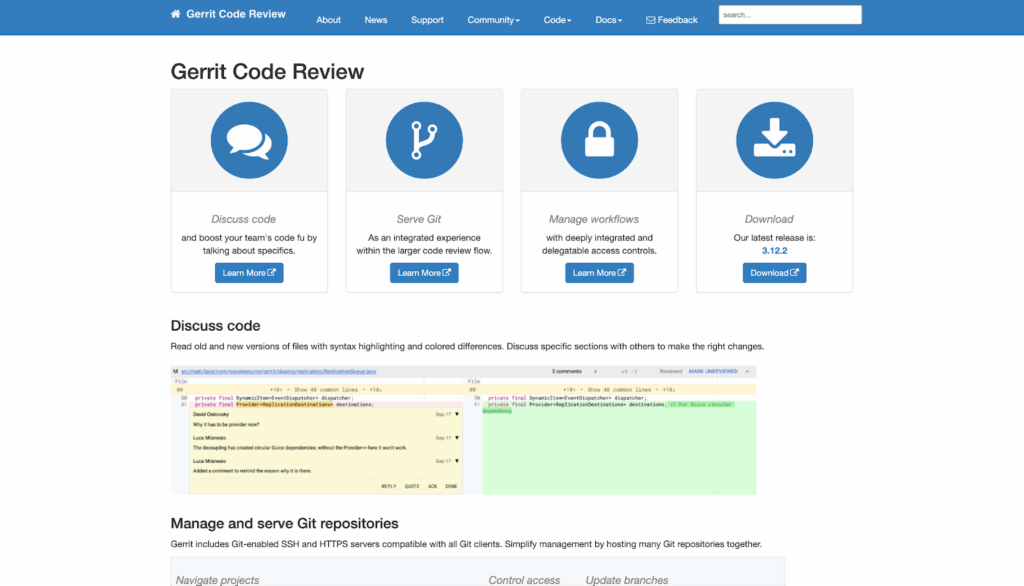Click the search field in navbar
The width and height of the screenshot is (1024, 586).
(790, 14)
